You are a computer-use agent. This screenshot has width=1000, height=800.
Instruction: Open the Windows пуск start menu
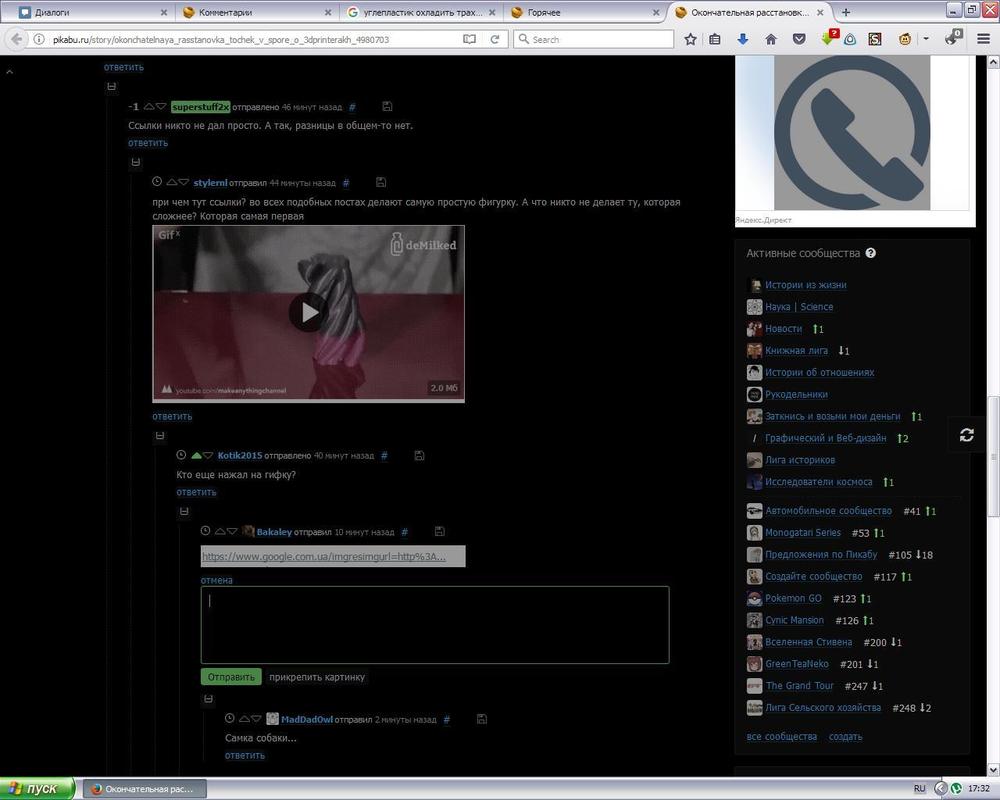(x=36, y=788)
